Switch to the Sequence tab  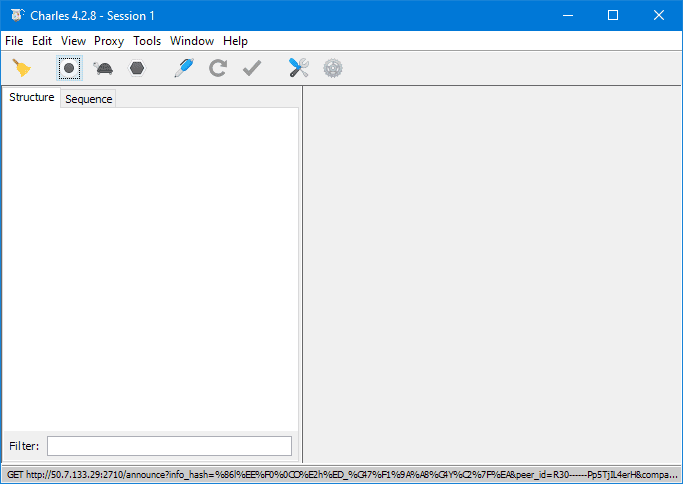tap(88, 99)
